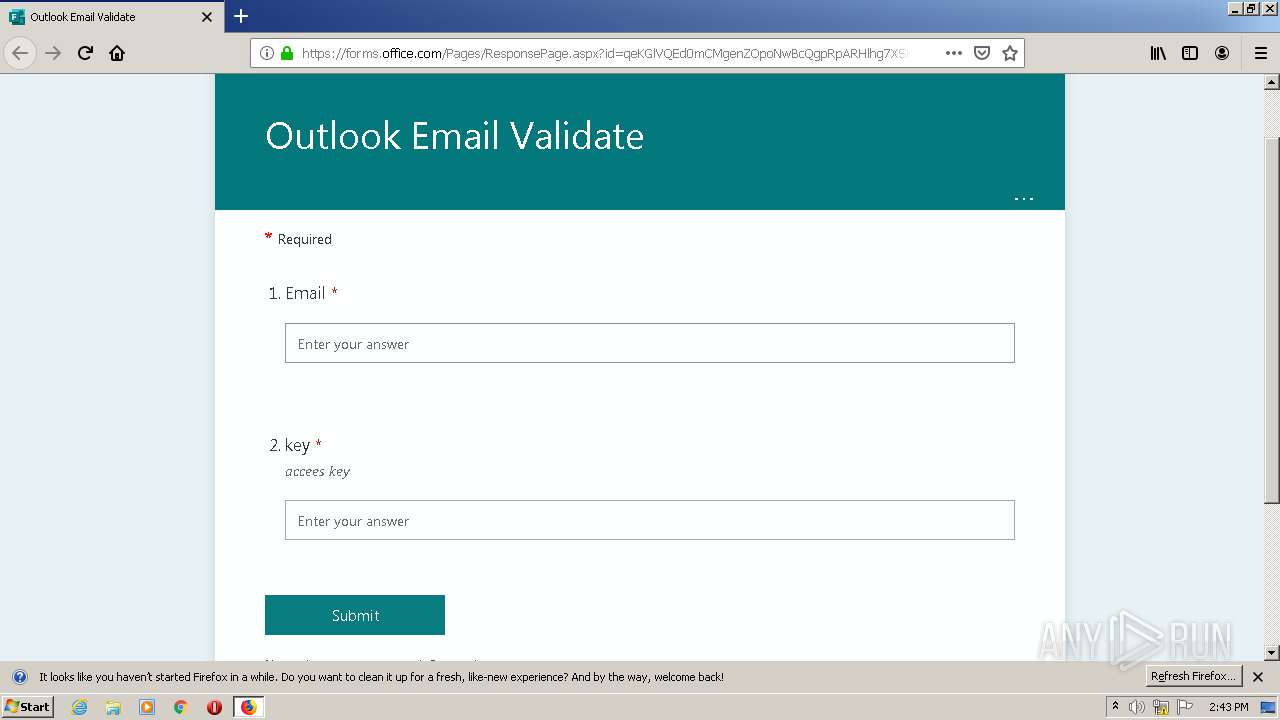Save page to Pocket
This screenshot has height=720, width=1280.
(982, 53)
